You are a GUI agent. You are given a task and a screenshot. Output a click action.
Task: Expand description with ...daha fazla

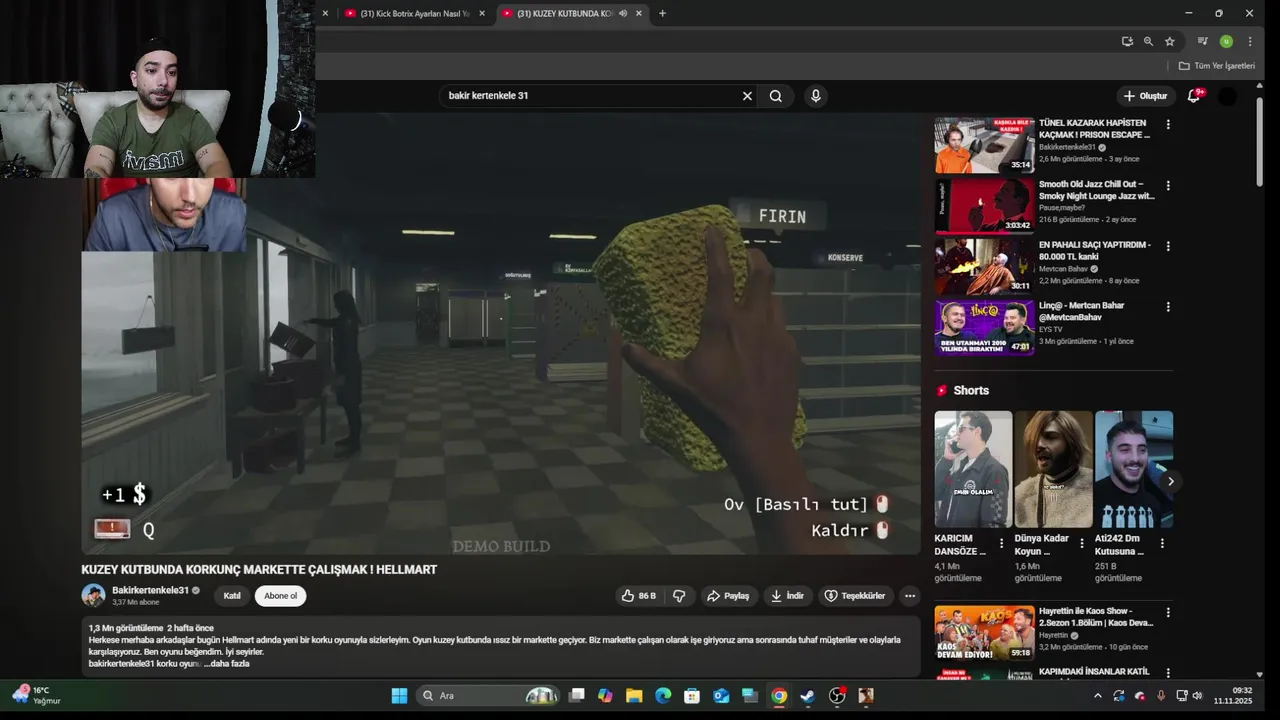(227, 663)
